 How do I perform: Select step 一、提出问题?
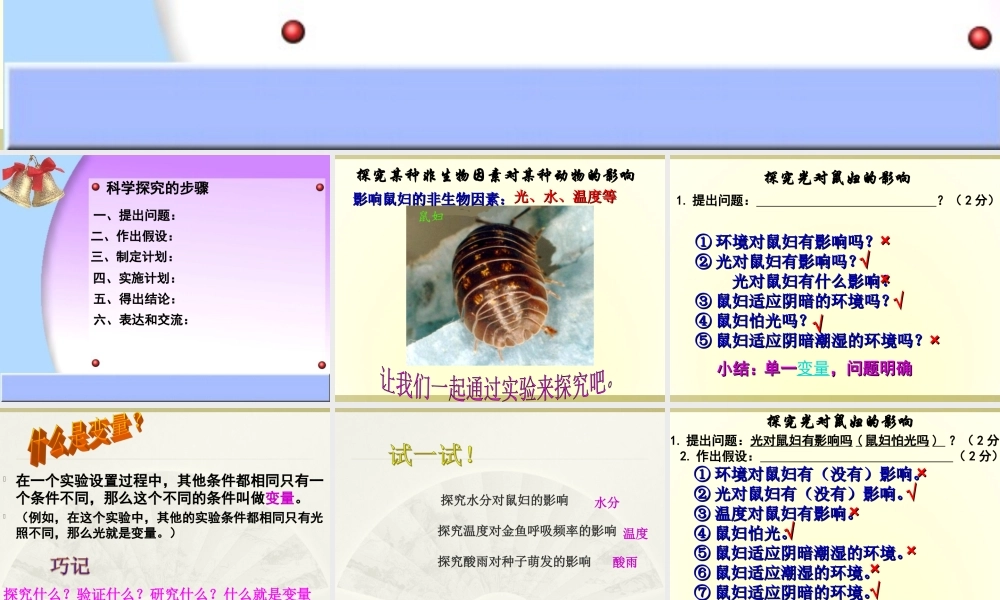134,216
